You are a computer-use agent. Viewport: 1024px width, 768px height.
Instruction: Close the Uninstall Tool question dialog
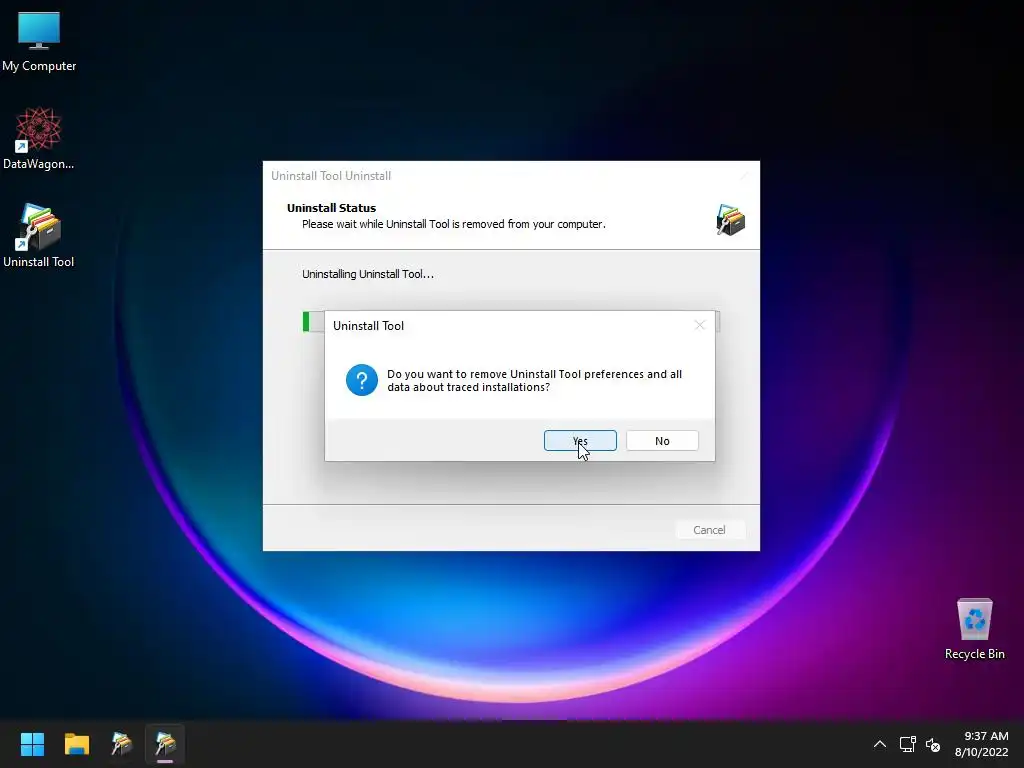coord(699,325)
